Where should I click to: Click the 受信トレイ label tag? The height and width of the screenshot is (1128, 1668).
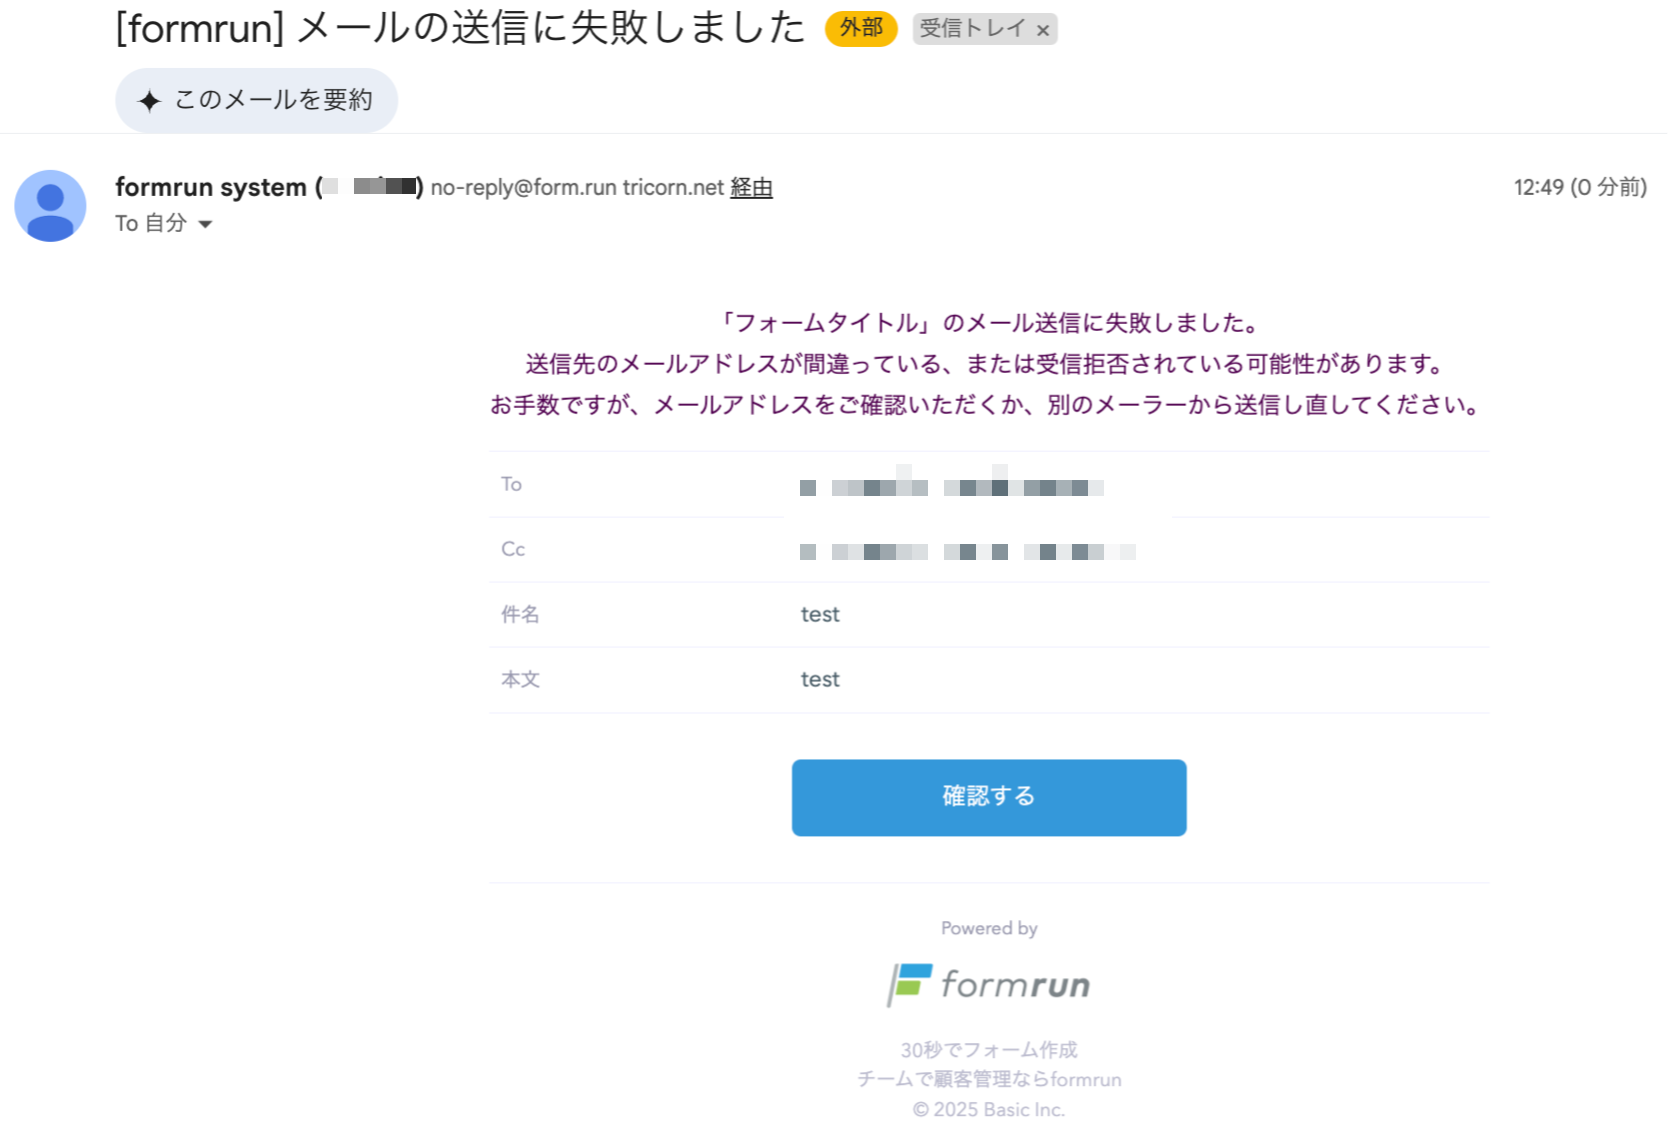pos(973,29)
